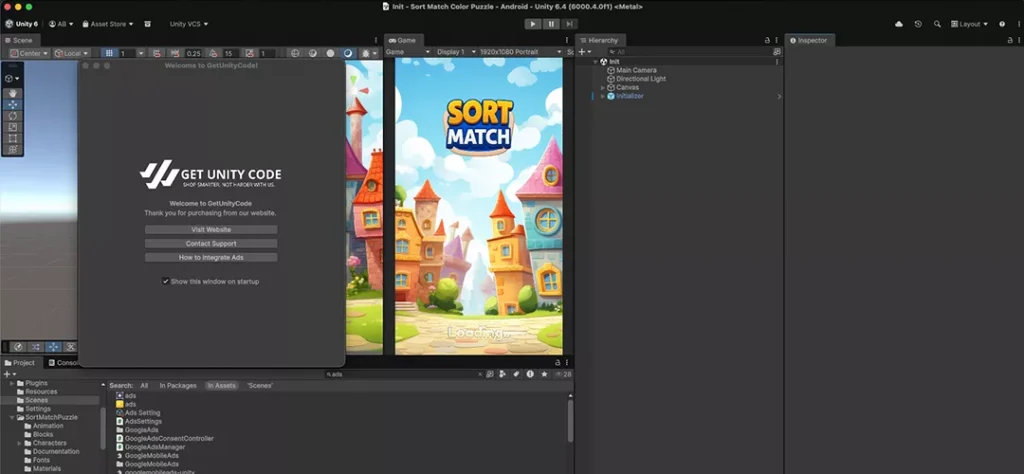This screenshot has width=1024, height=474.
Task: Click the rotation snap value 15 field
Action: tap(231, 54)
